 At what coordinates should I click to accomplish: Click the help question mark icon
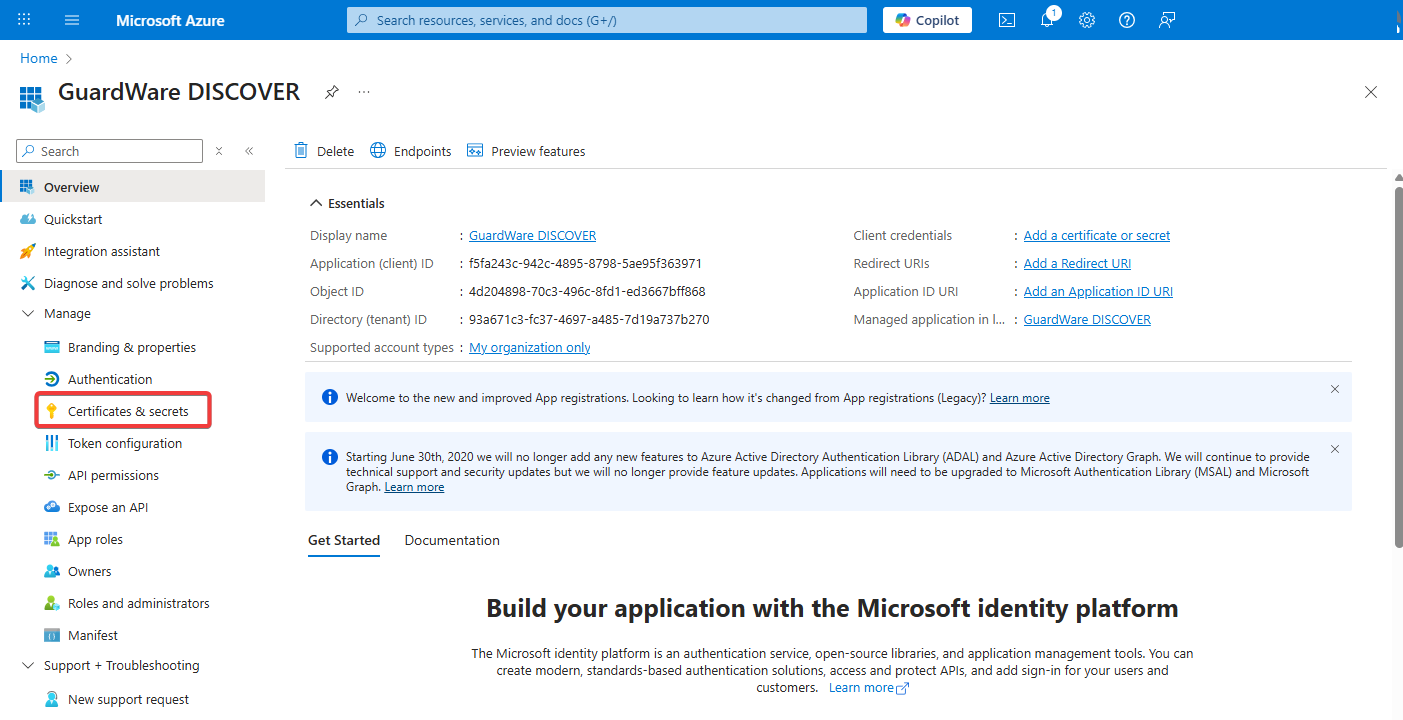pyautogui.click(x=1127, y=20)
